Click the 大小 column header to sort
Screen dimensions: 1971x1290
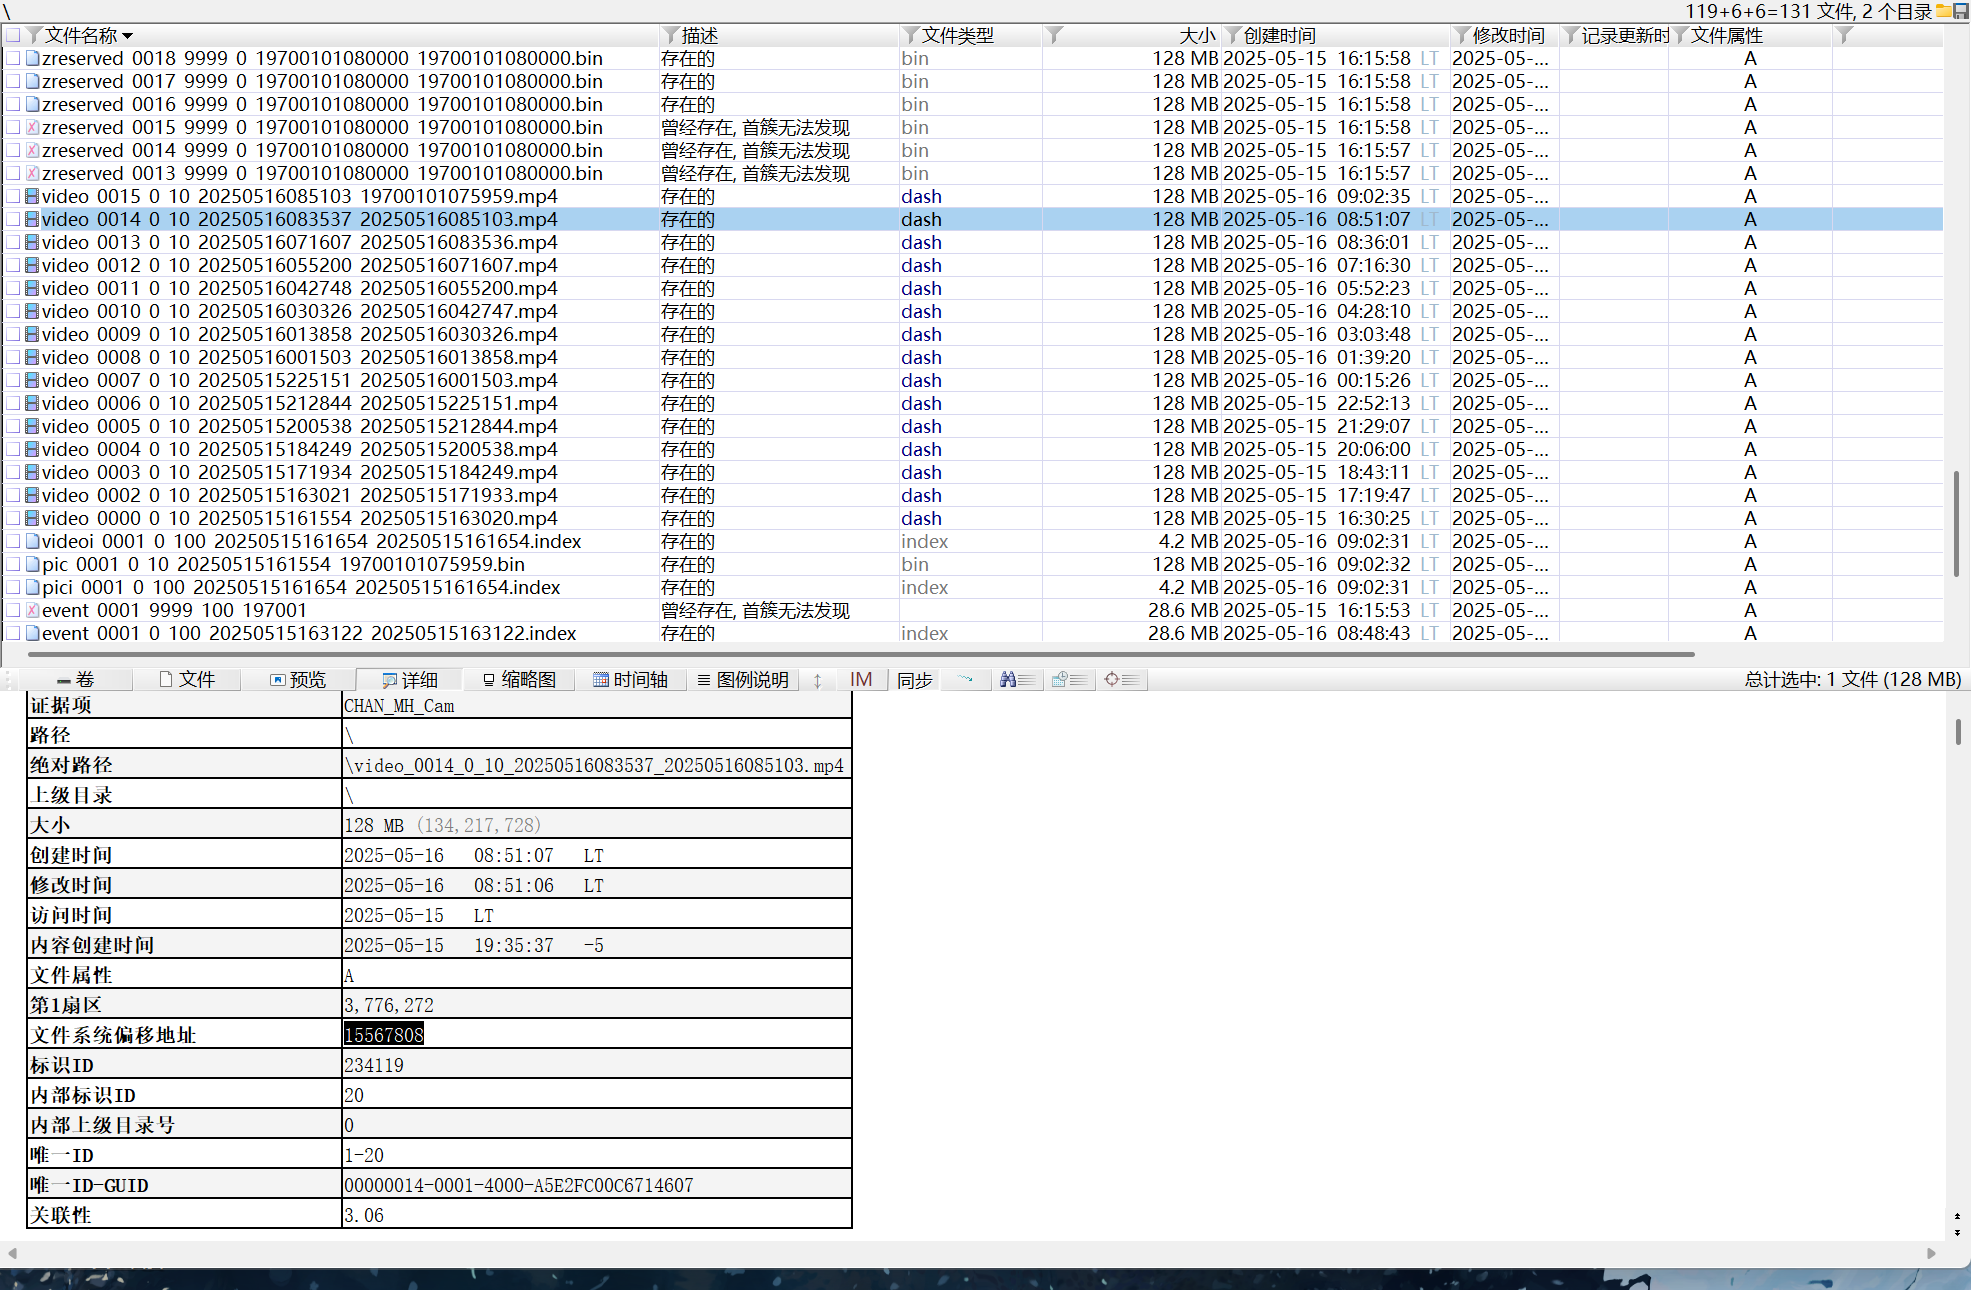pyautogui.click(x=1196, y=36)
